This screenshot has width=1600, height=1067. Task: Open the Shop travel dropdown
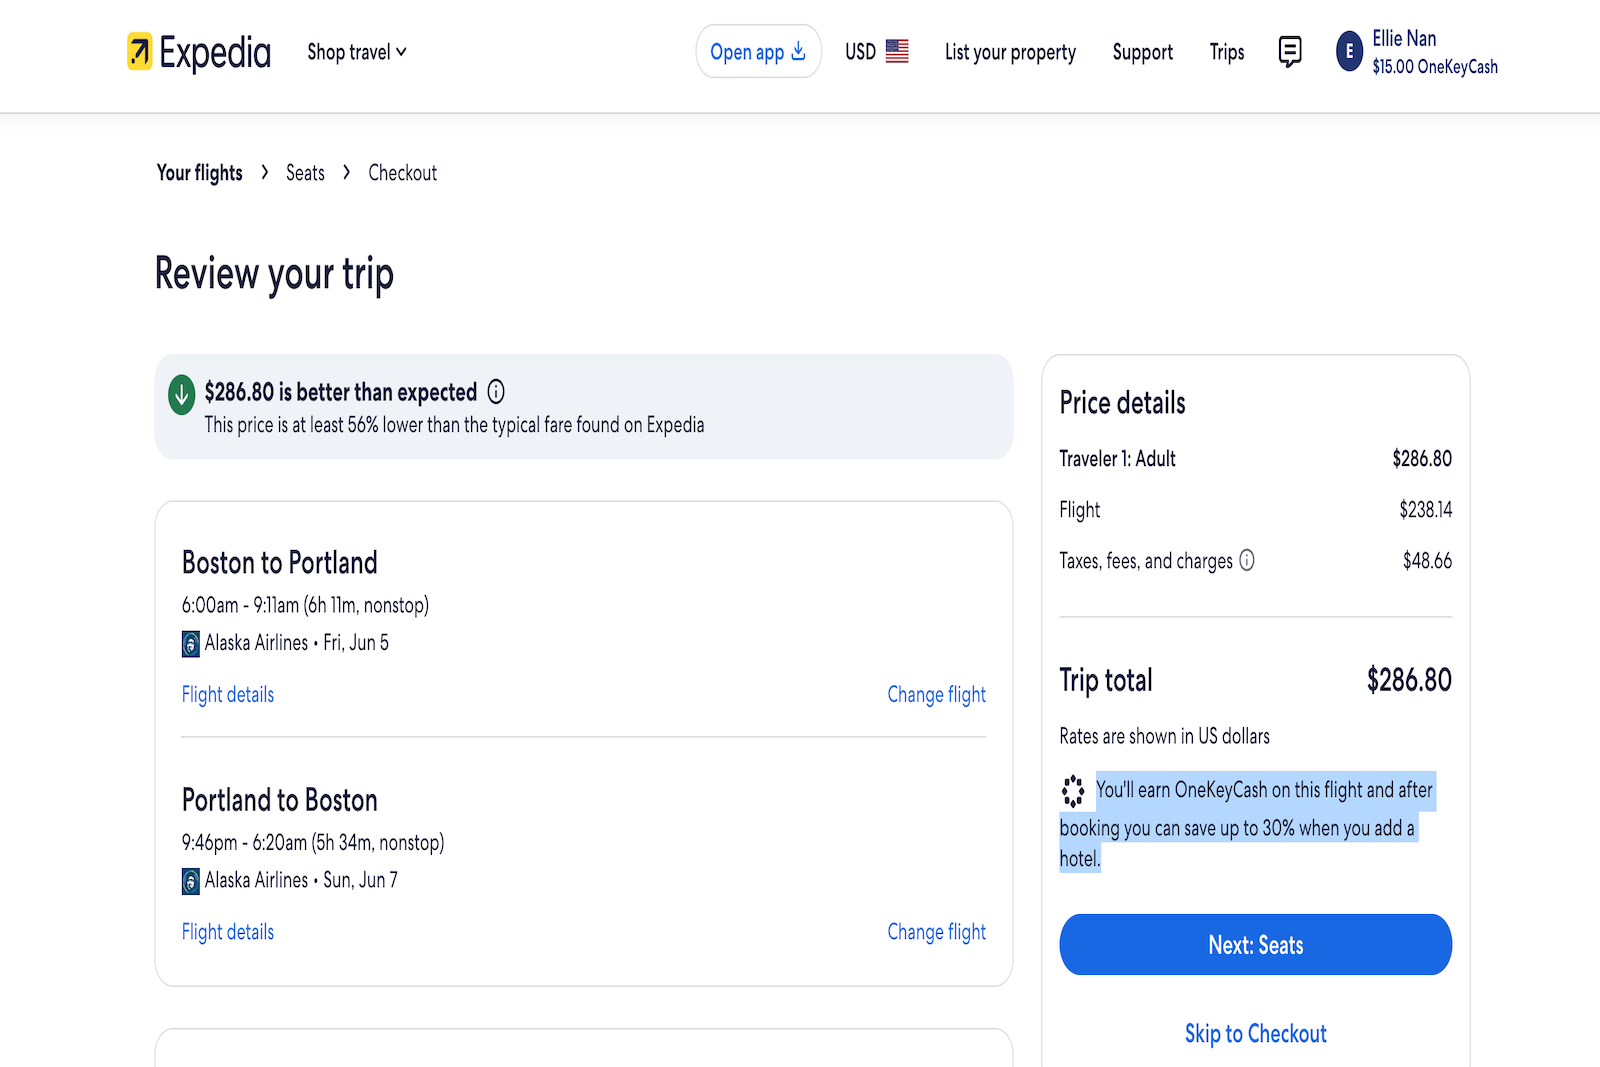355,52
